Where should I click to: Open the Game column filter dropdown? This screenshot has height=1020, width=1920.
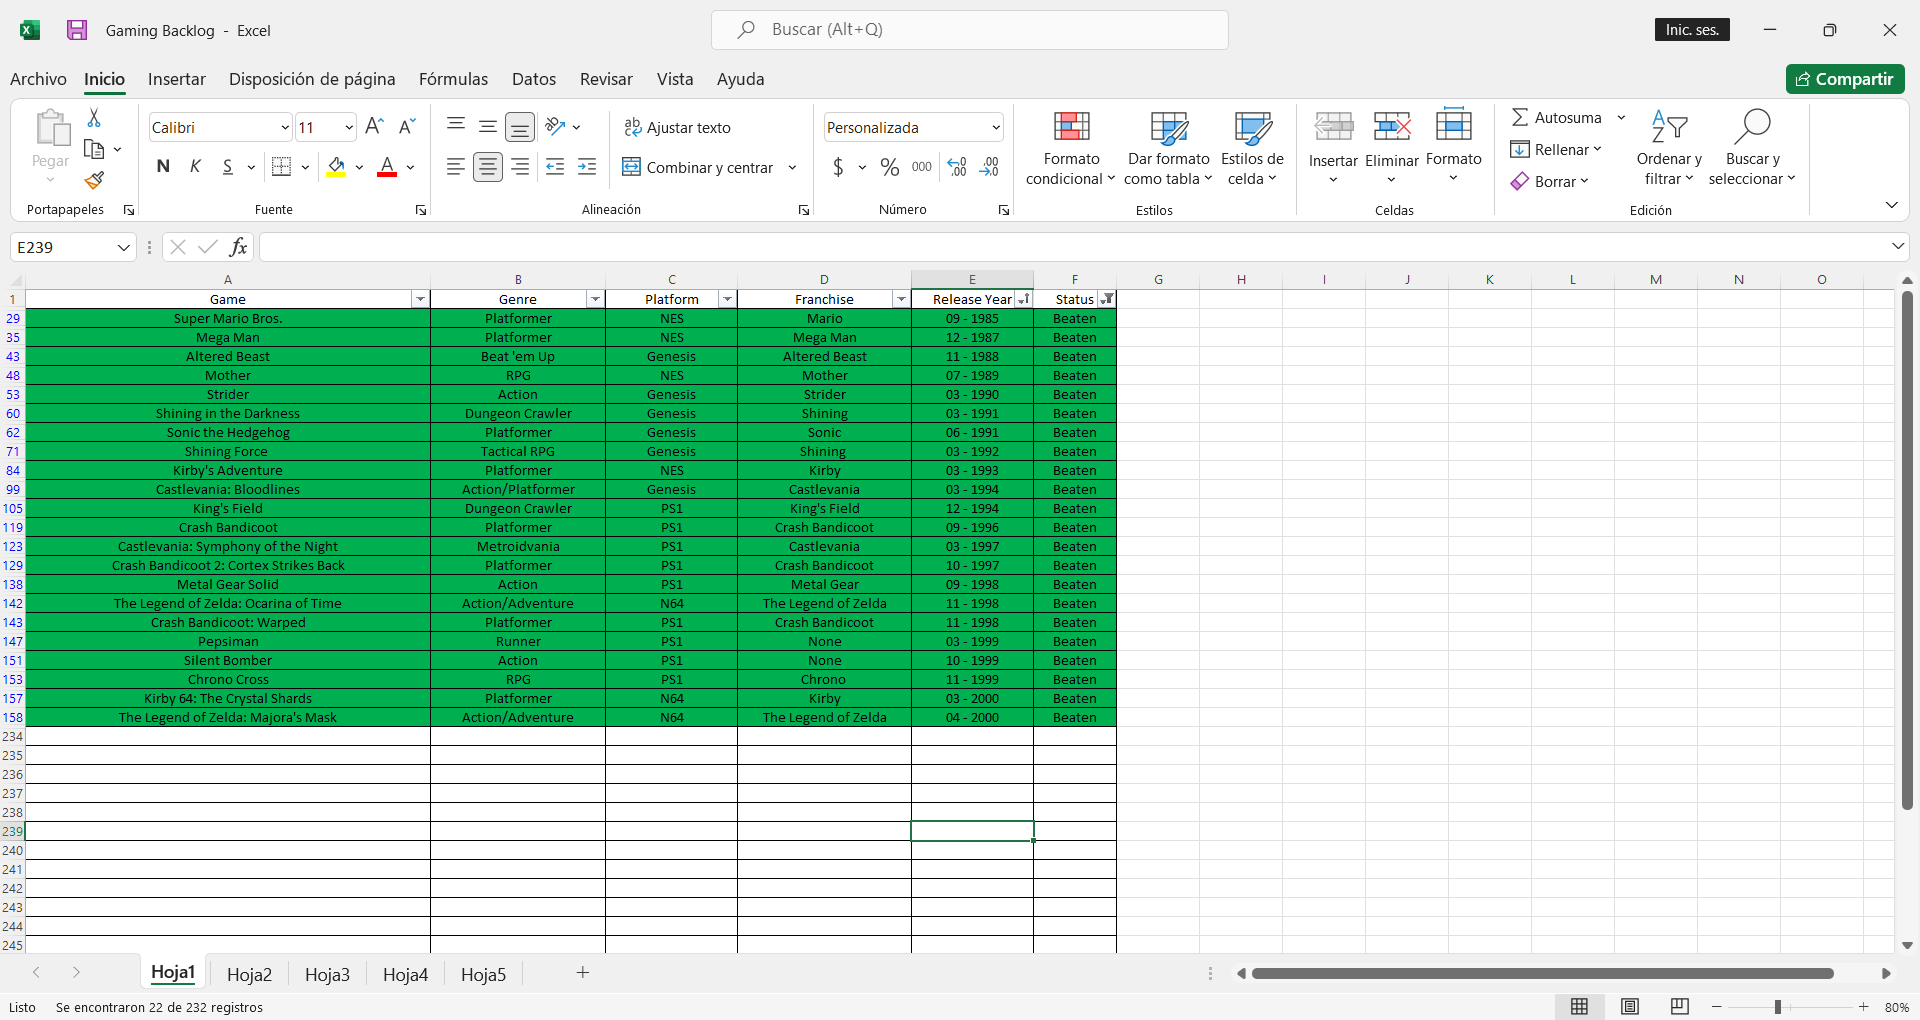coord(420,299)
